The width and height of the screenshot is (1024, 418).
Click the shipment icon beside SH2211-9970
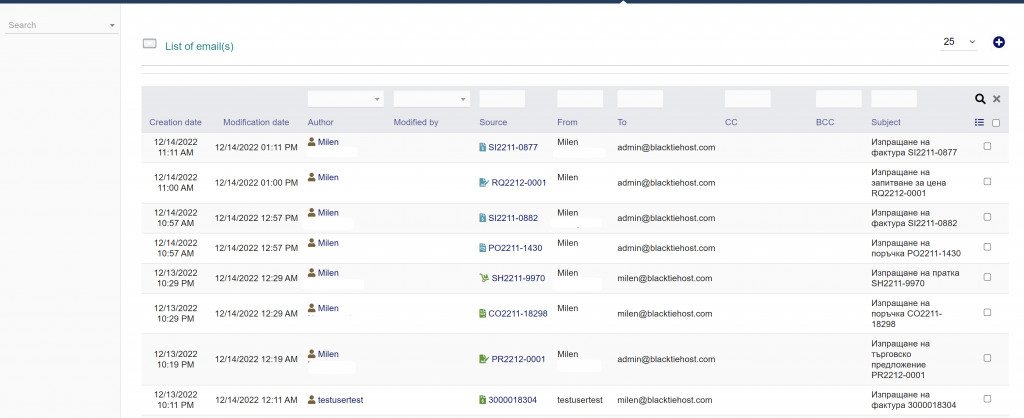click(483, 278)
